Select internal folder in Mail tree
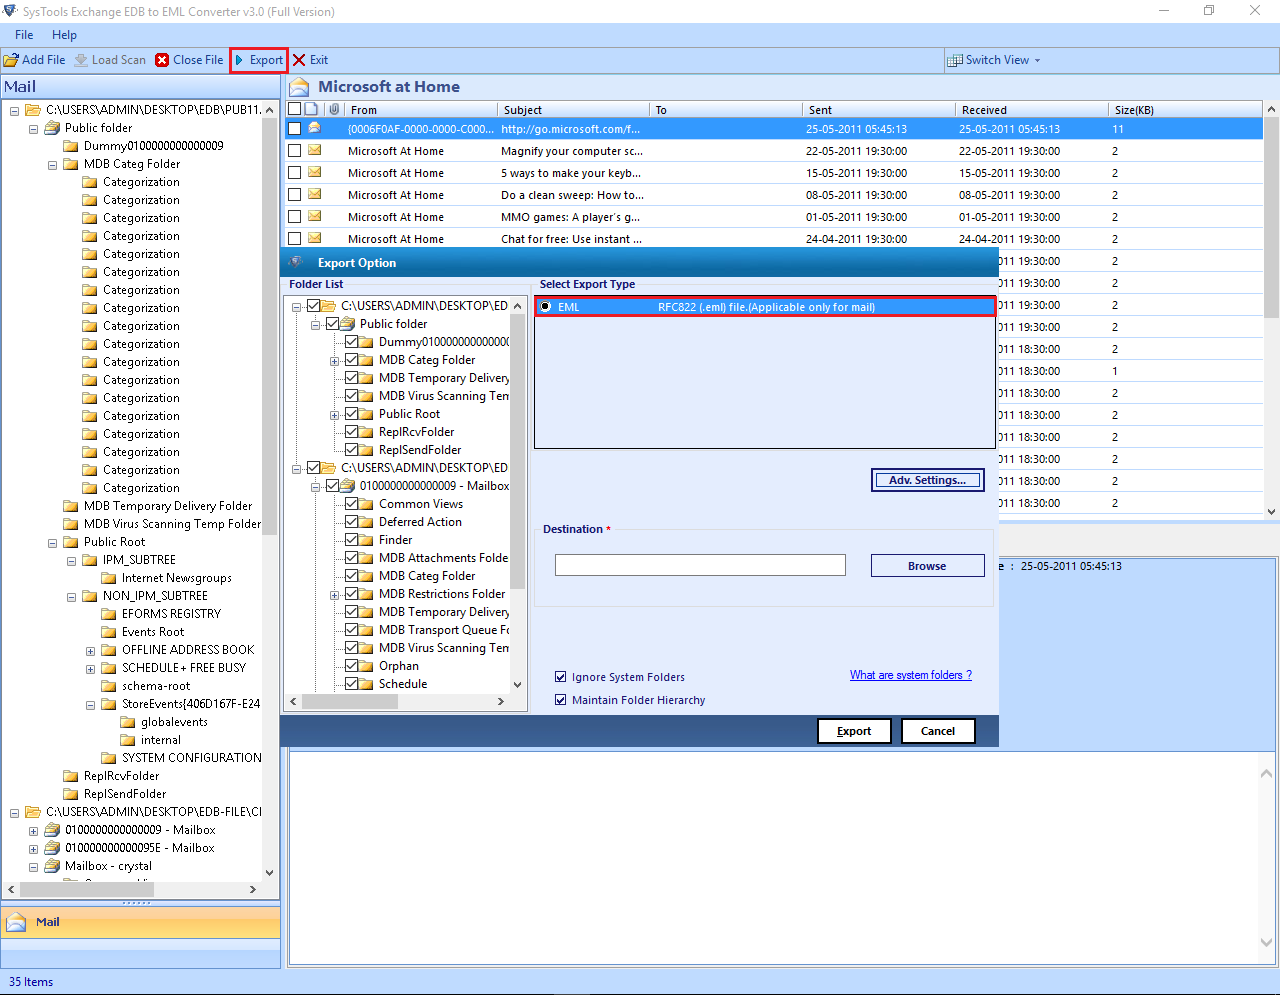Viewport: 1284px width, 995px height. (161, 740)
